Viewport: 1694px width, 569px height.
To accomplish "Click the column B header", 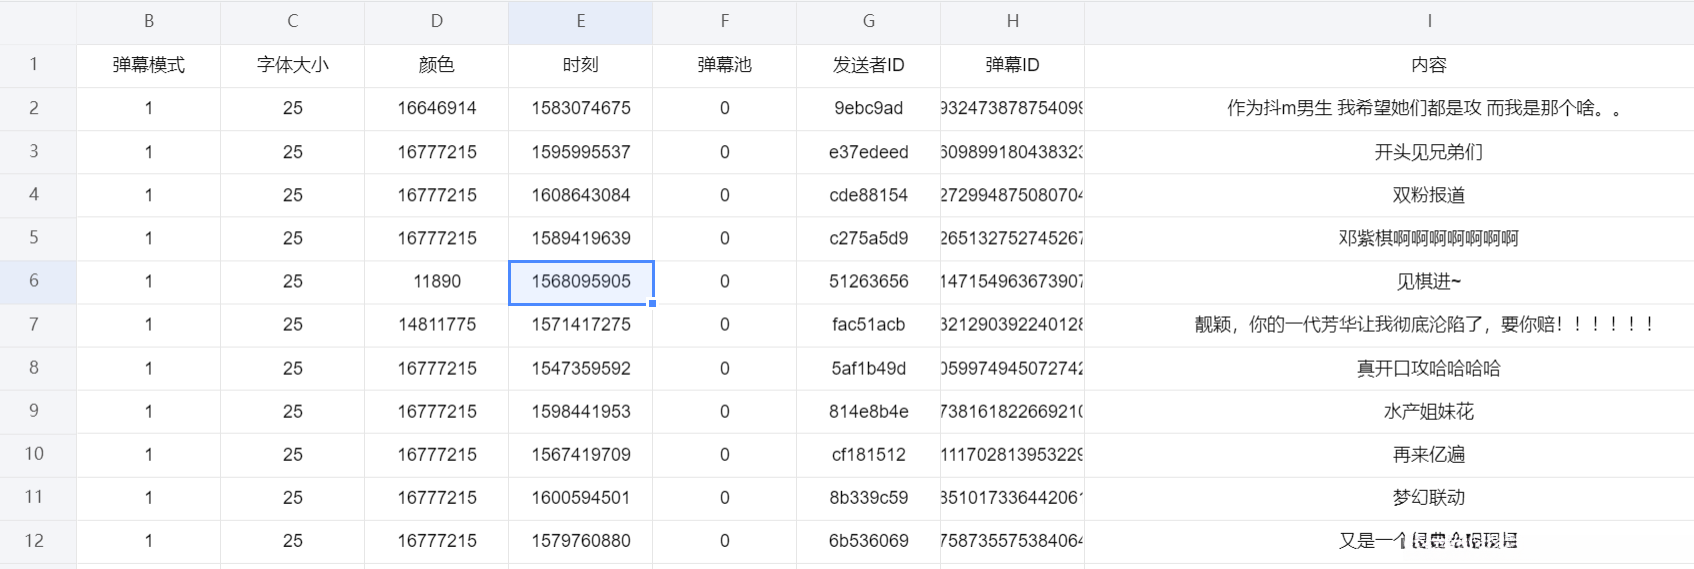I will [148, 21].
